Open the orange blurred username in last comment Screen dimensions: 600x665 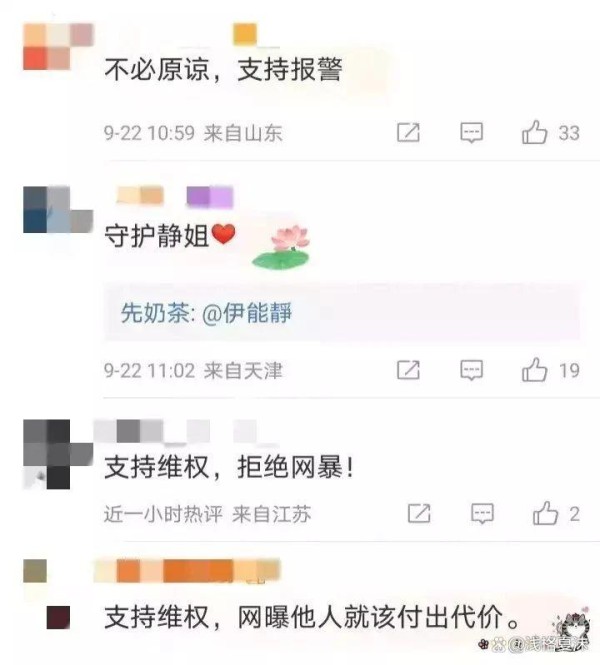(x=187, y=570)
